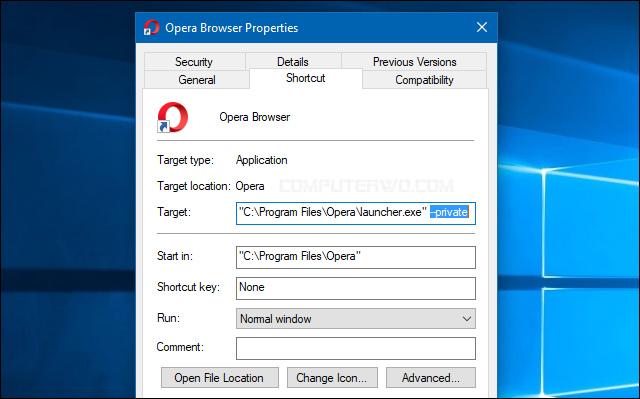Switch to the General tab
The width and height of the screenshot is (640, 399).
tap(197, 80)
